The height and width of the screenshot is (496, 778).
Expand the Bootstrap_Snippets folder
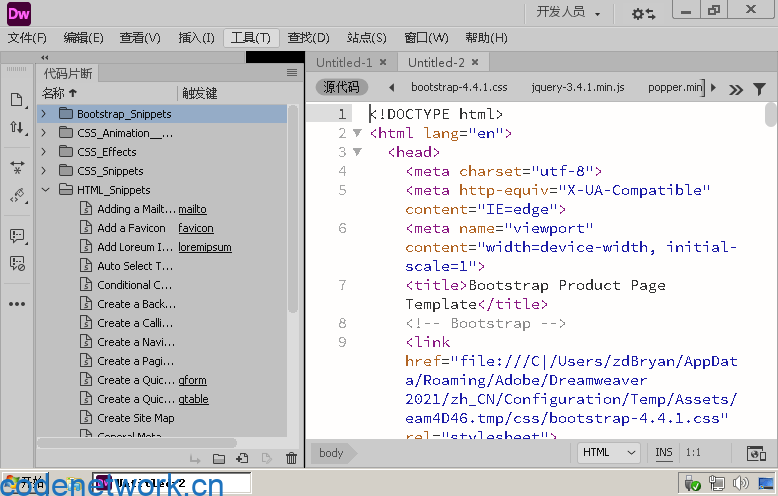pos(44,114)
